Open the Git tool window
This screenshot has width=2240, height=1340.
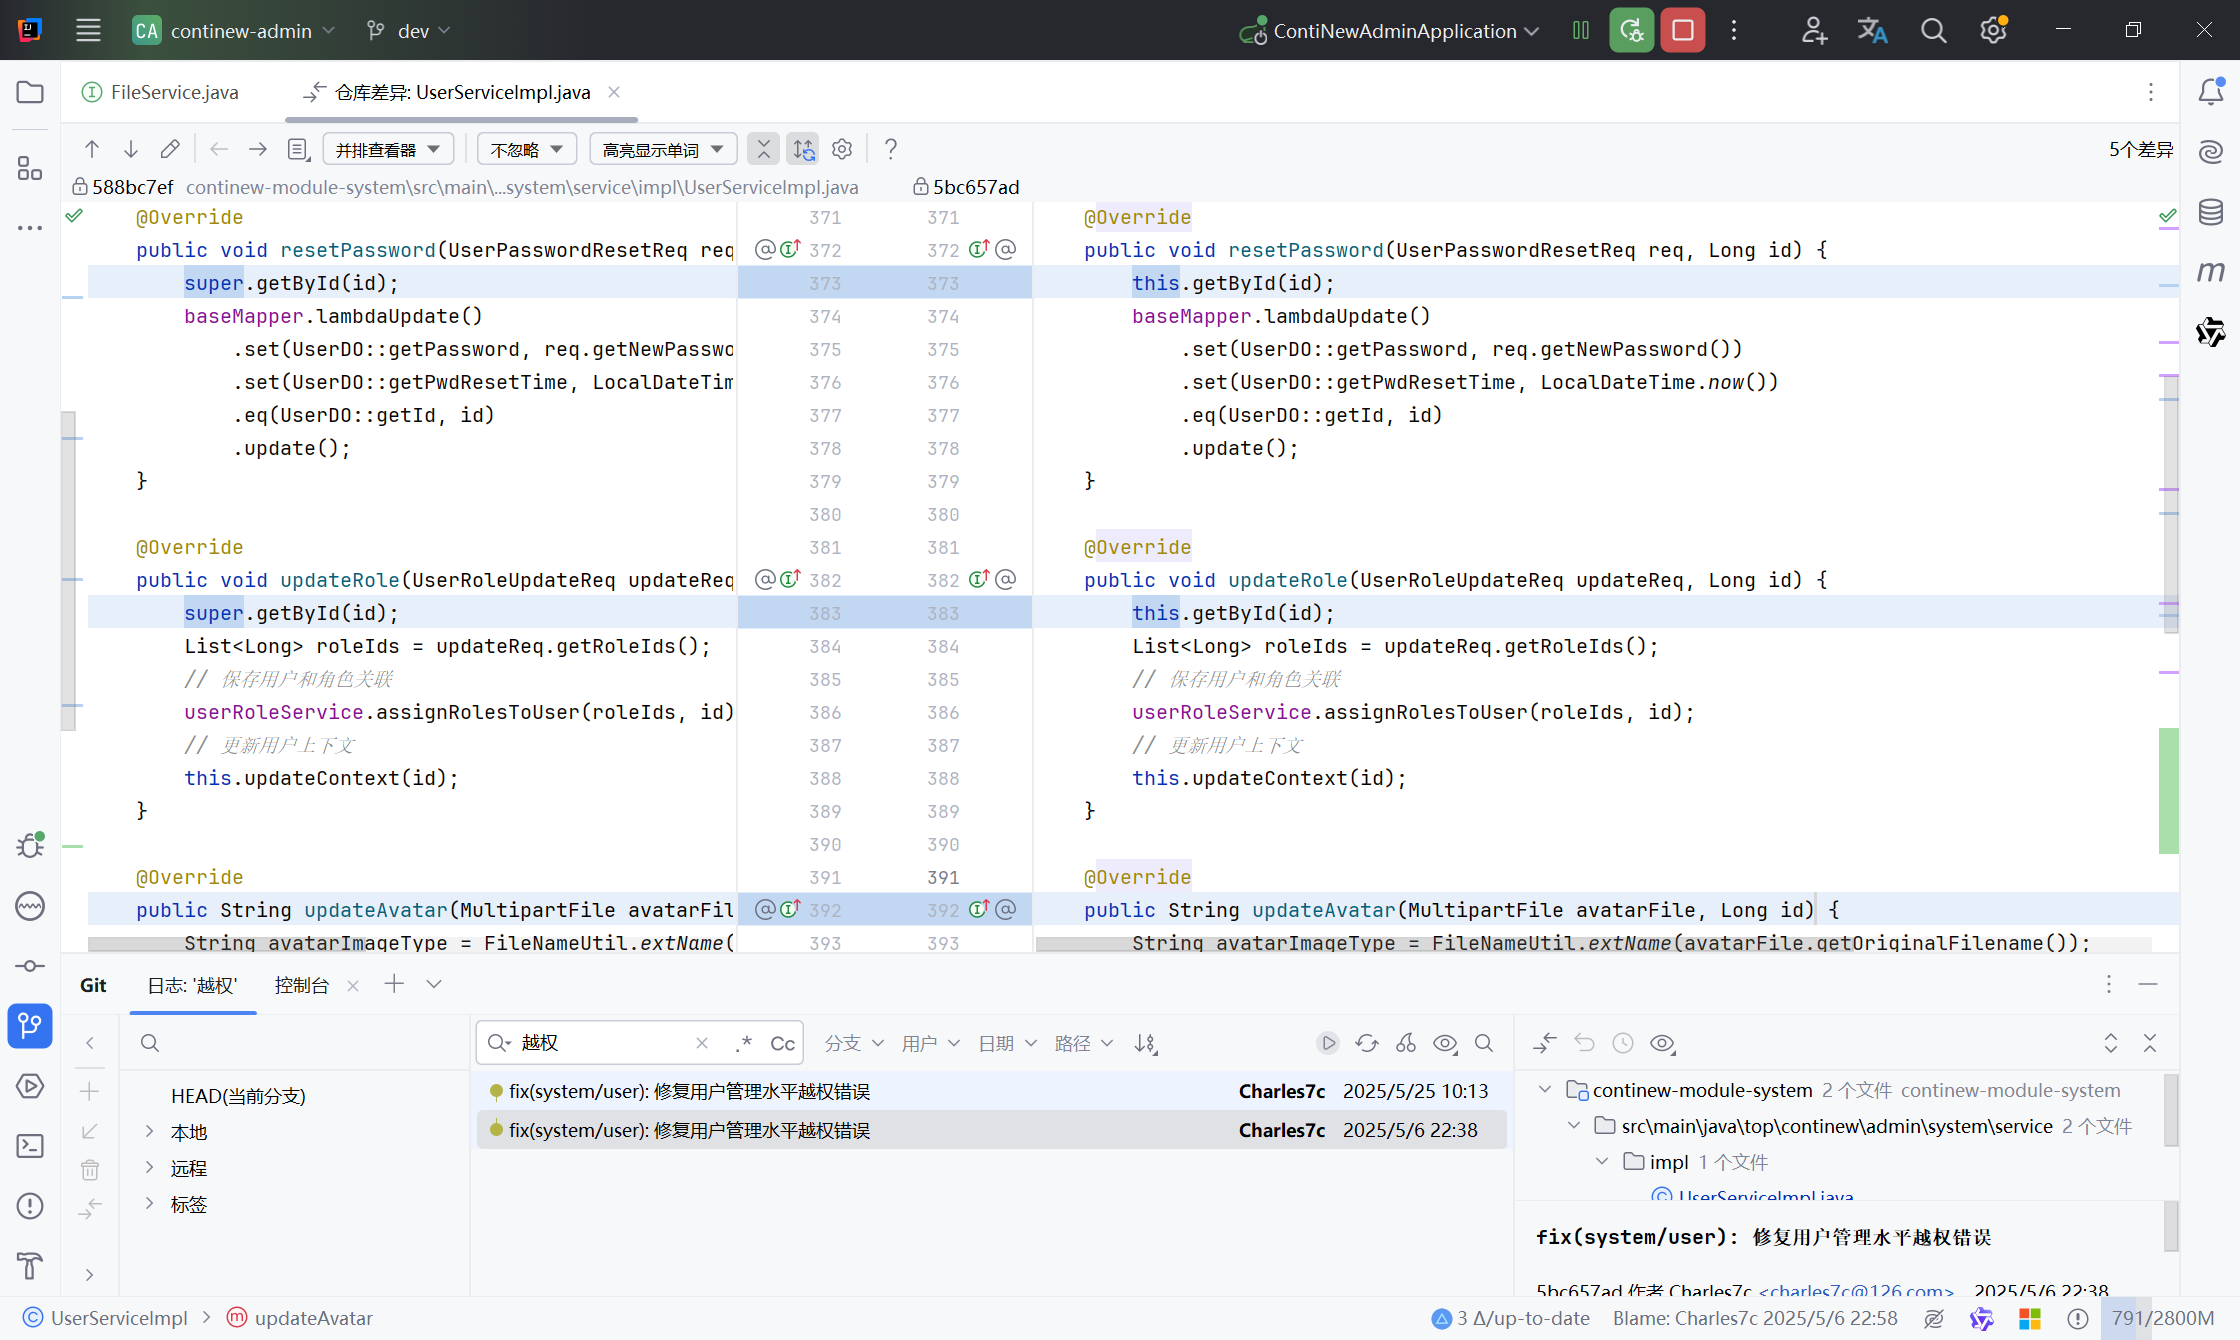[30, 1026]
